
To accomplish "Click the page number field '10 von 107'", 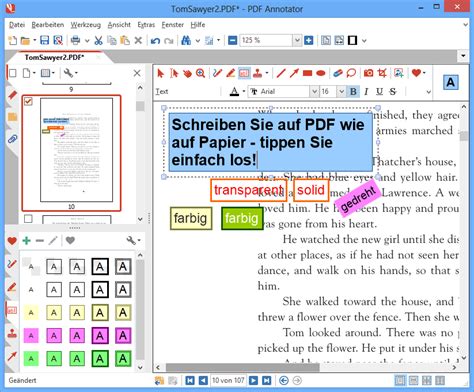I will click(228, 380).
